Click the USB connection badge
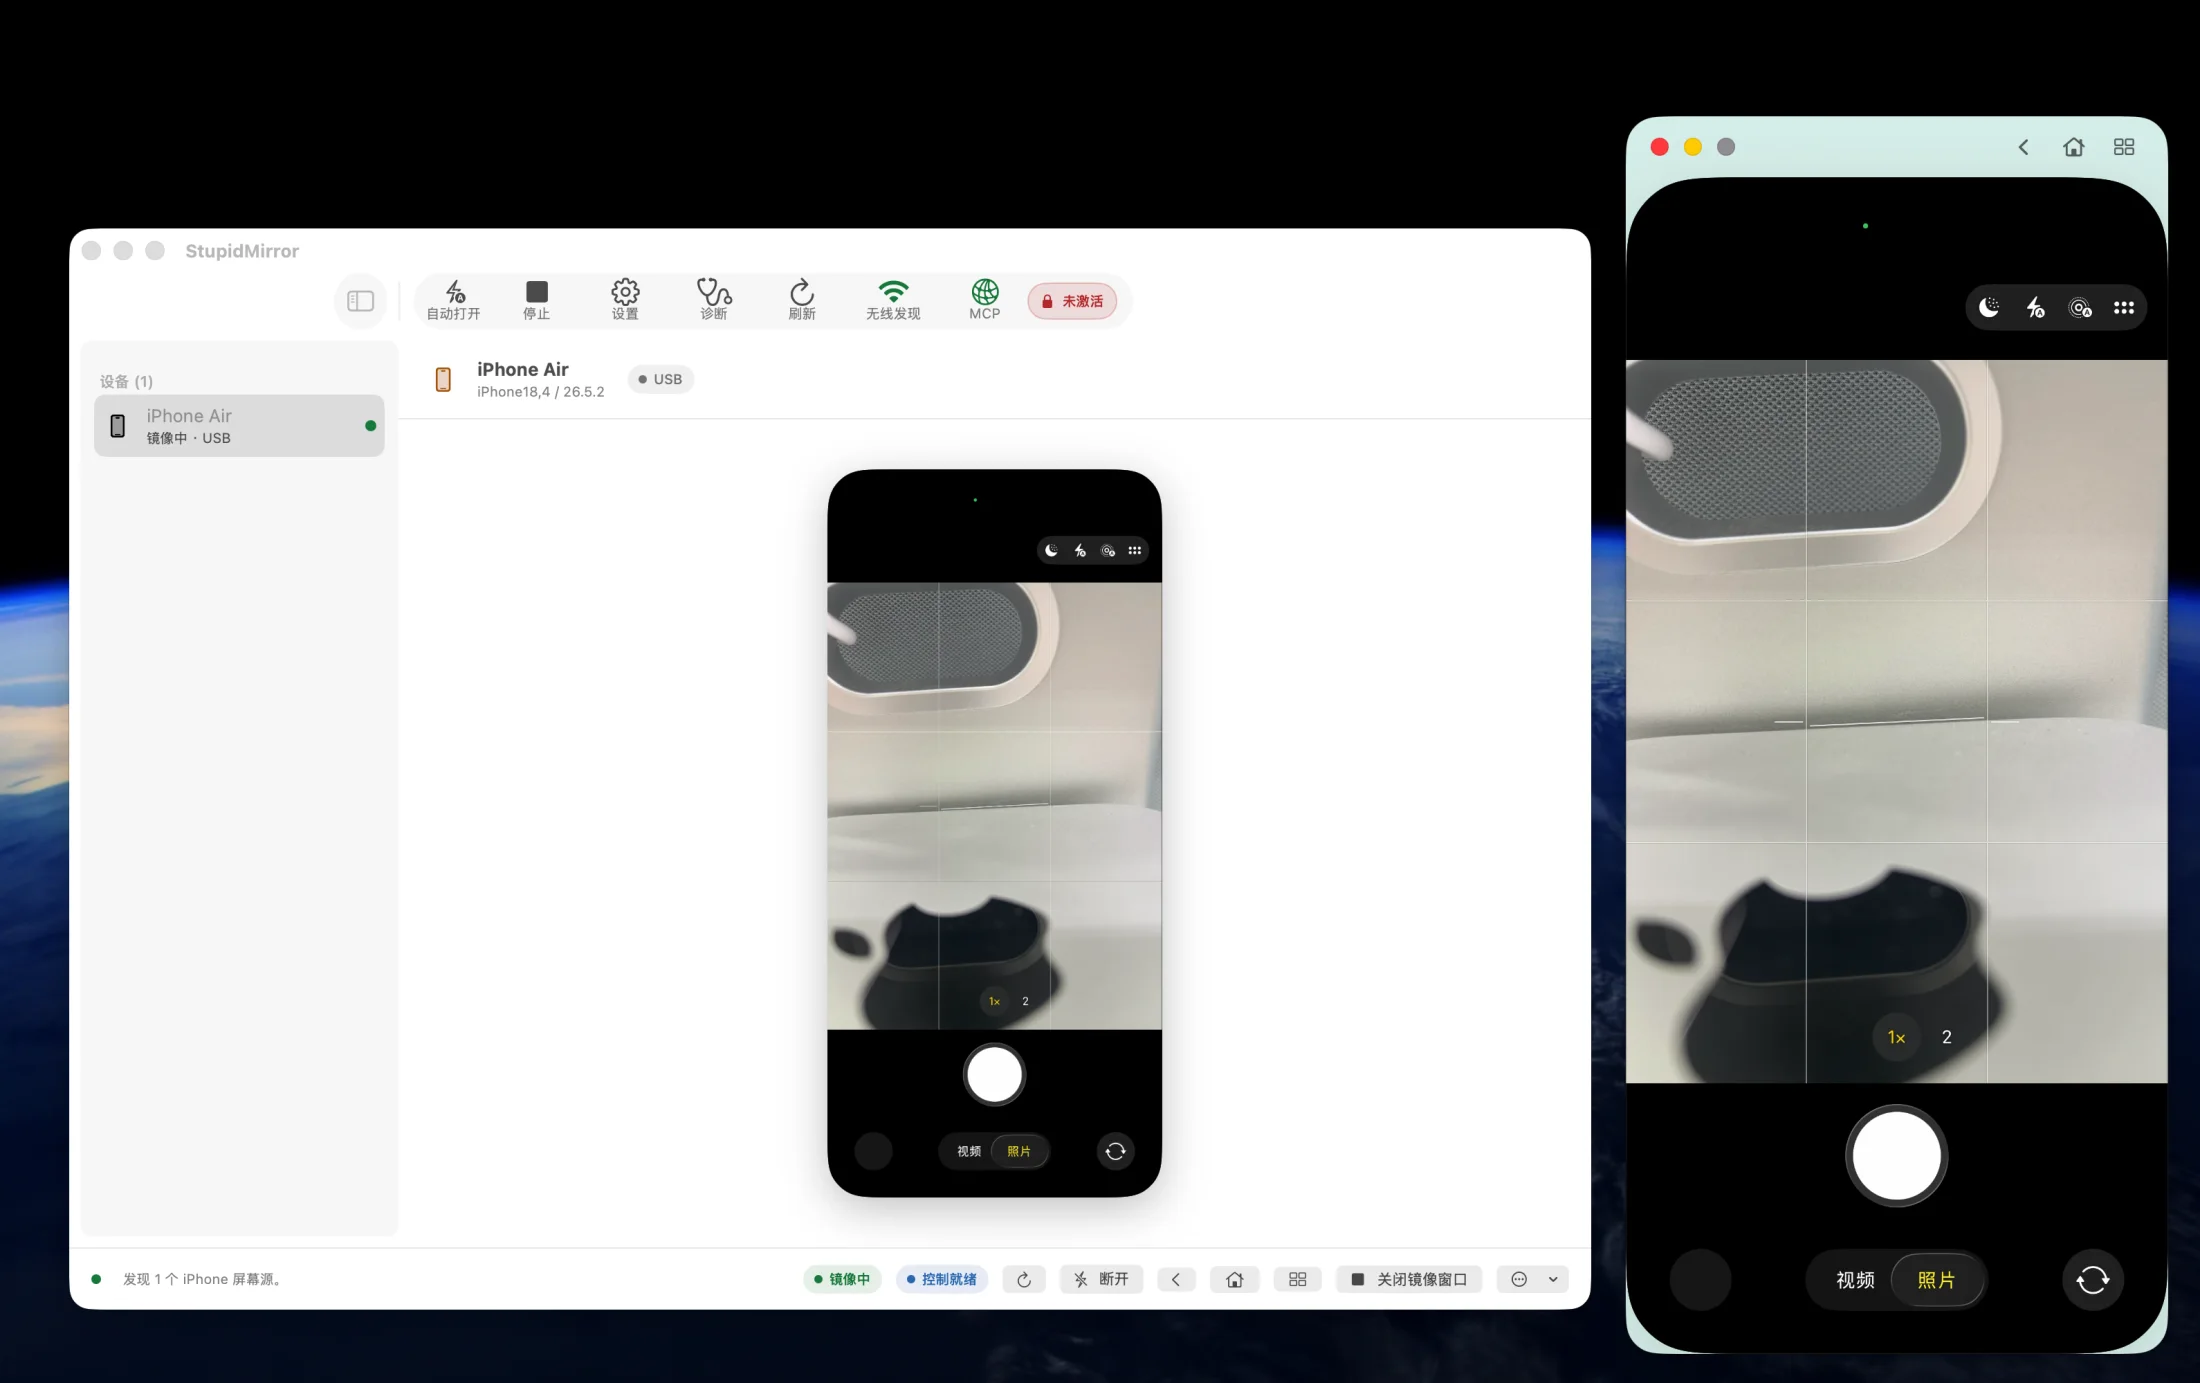The image size is (2200, 1383). (x=660, y=379)
